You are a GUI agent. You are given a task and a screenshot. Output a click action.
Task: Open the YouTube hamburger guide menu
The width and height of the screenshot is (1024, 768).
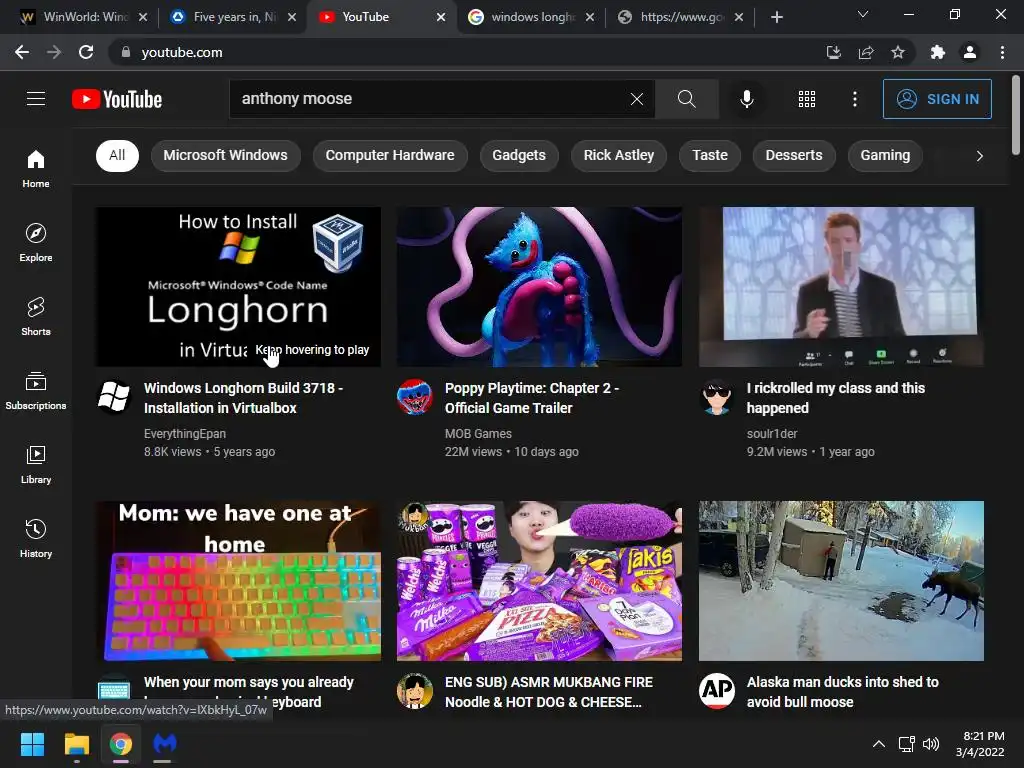36,99
